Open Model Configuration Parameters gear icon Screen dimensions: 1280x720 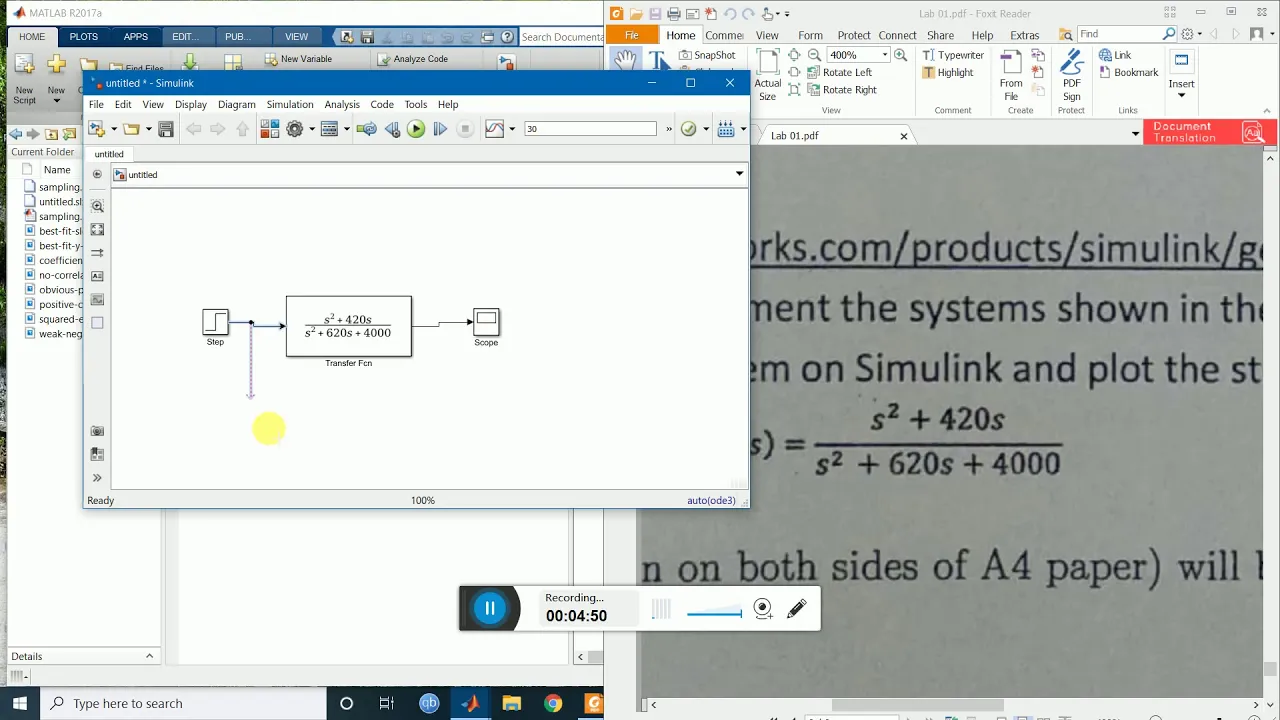coord(295,129)
